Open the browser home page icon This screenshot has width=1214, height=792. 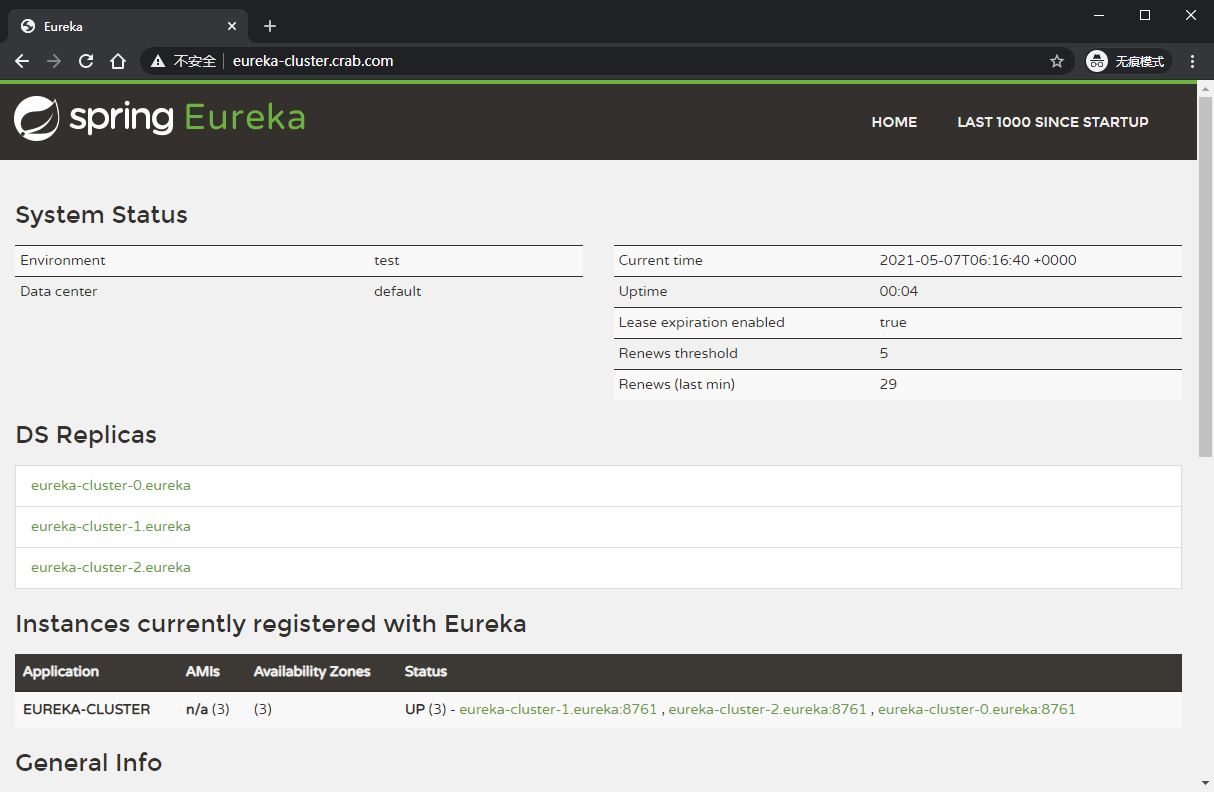point(118,61)
